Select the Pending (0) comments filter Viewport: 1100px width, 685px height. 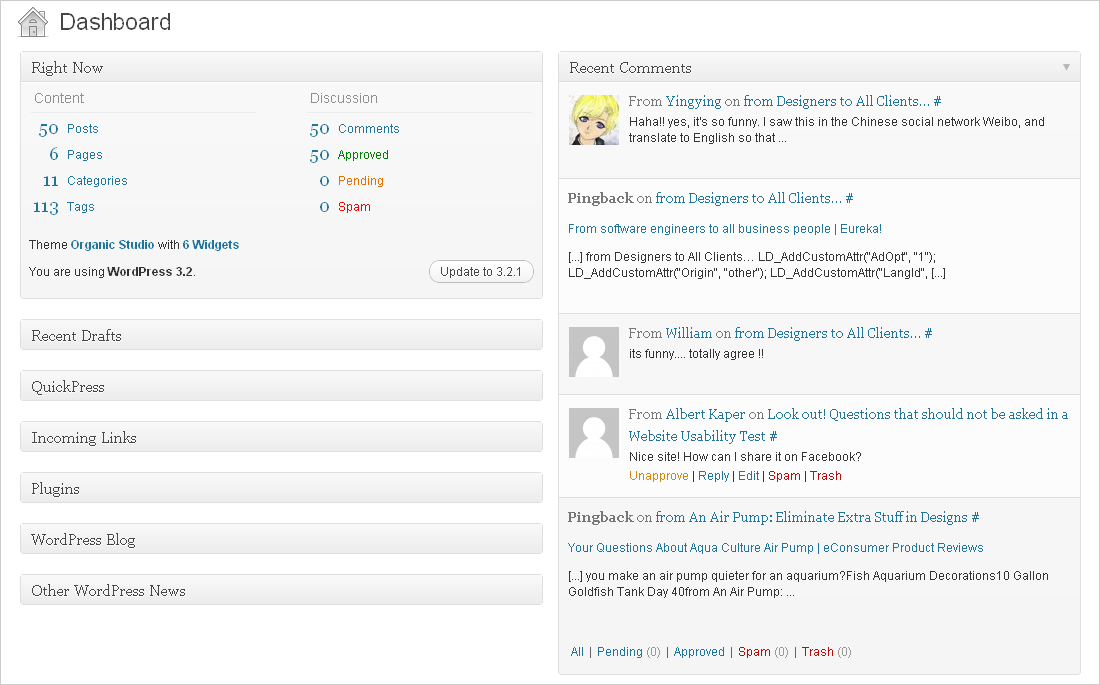tap(629, 652)
